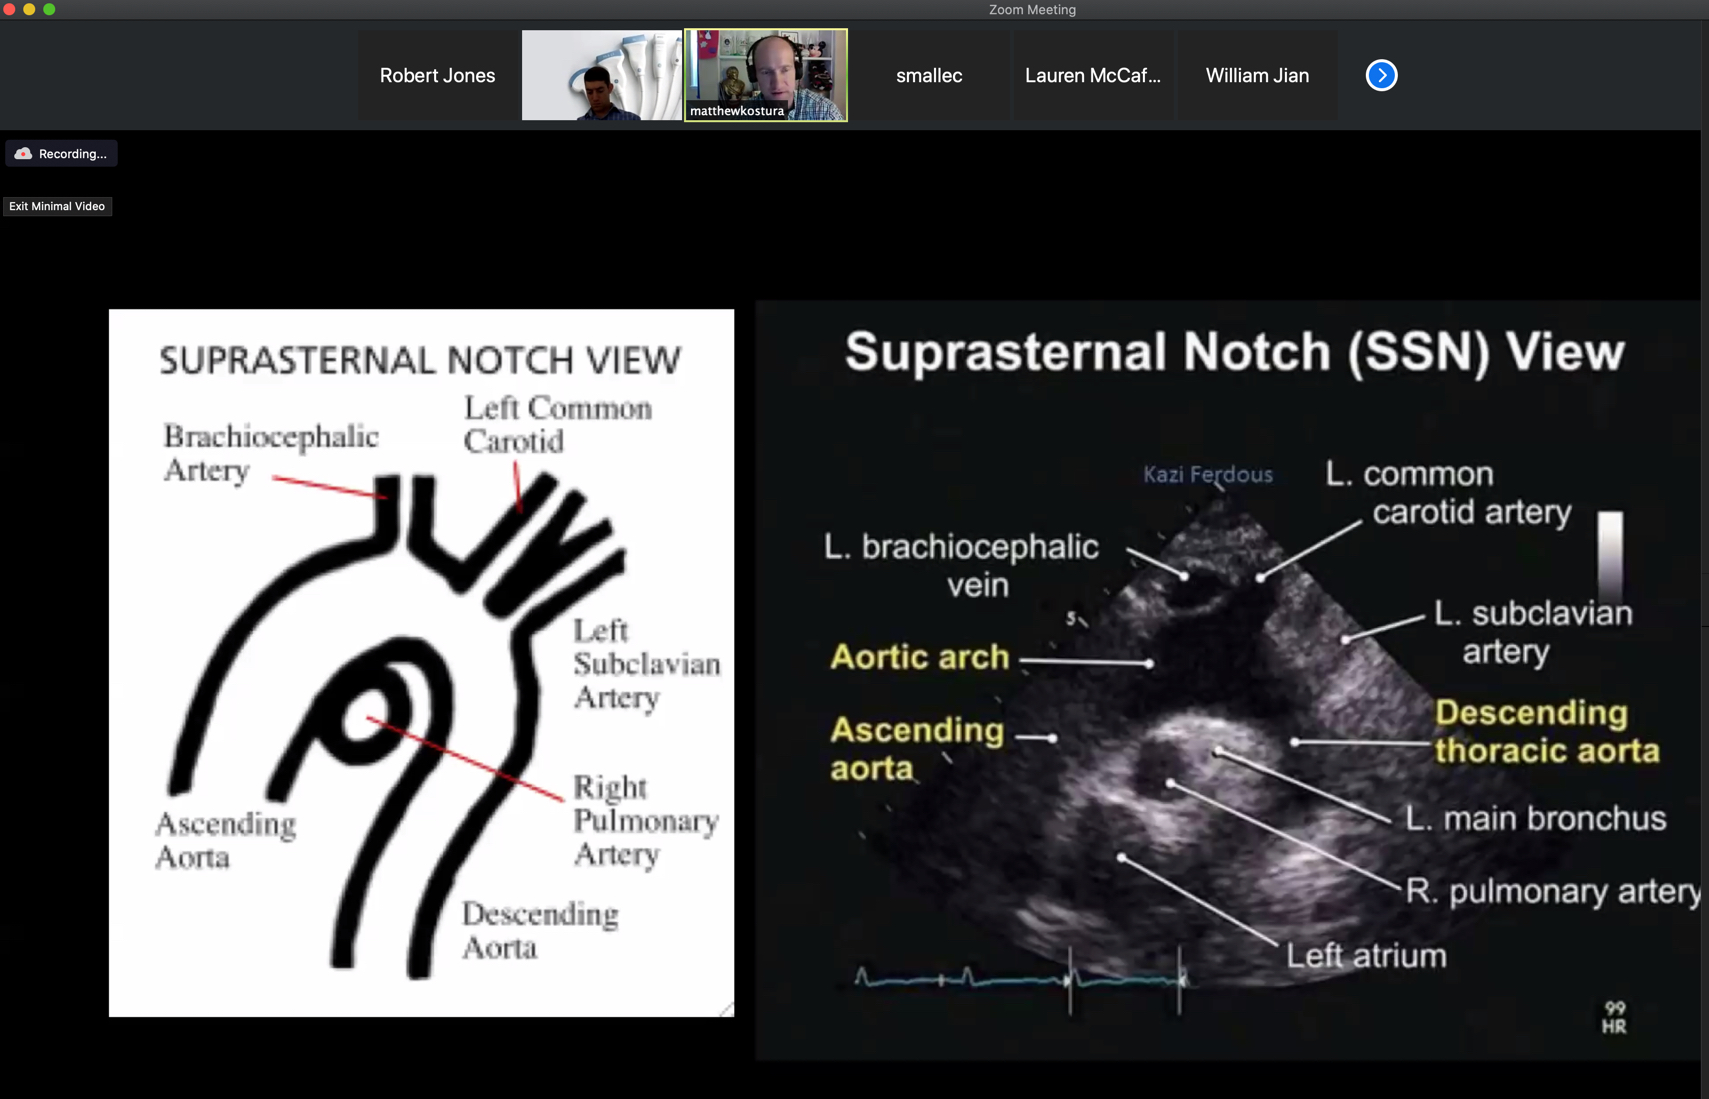Click the smallec participant name
1709x1099 pixels.
tap(928, 74)
